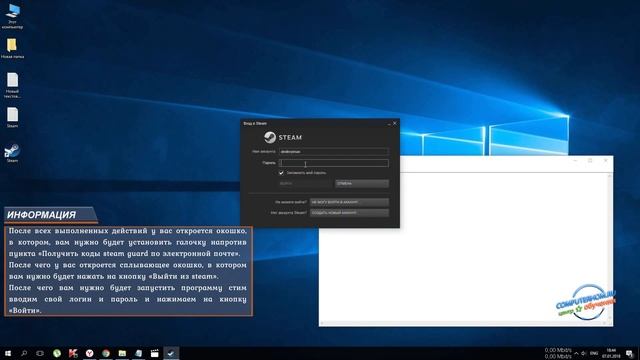This screenshot has width=640, height=360.
Task: Click the Cancel button in Steam login
Action: (x=362, y=184)
